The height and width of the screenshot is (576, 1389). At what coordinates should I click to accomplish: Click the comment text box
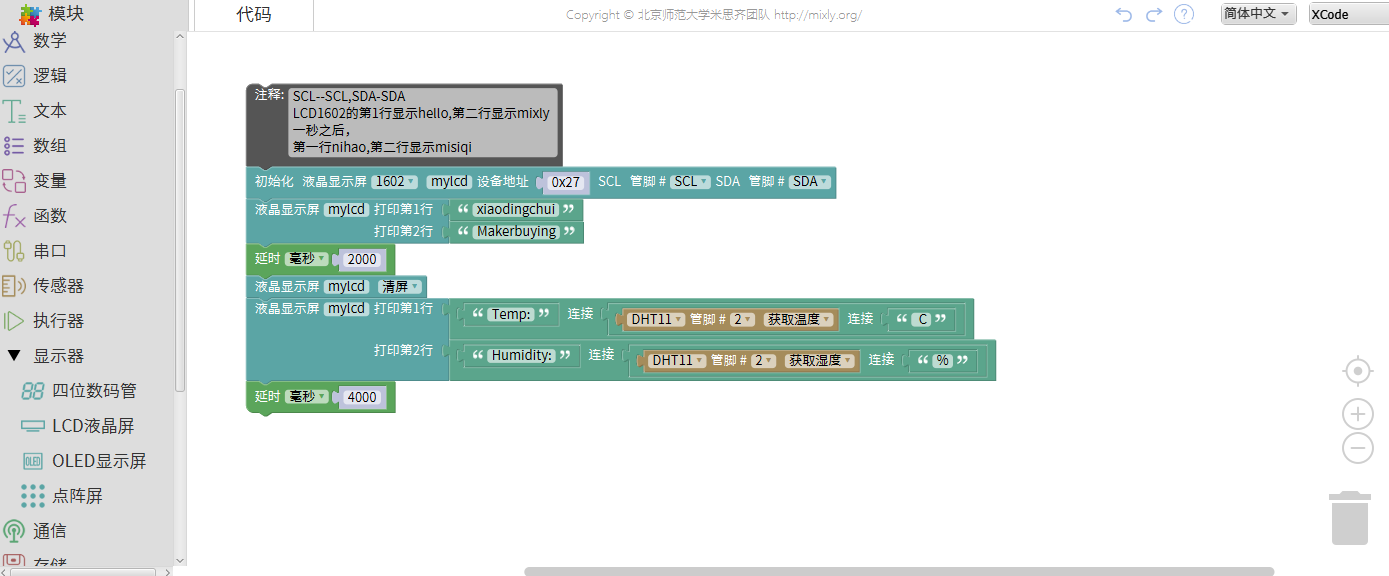pos(422,122)
